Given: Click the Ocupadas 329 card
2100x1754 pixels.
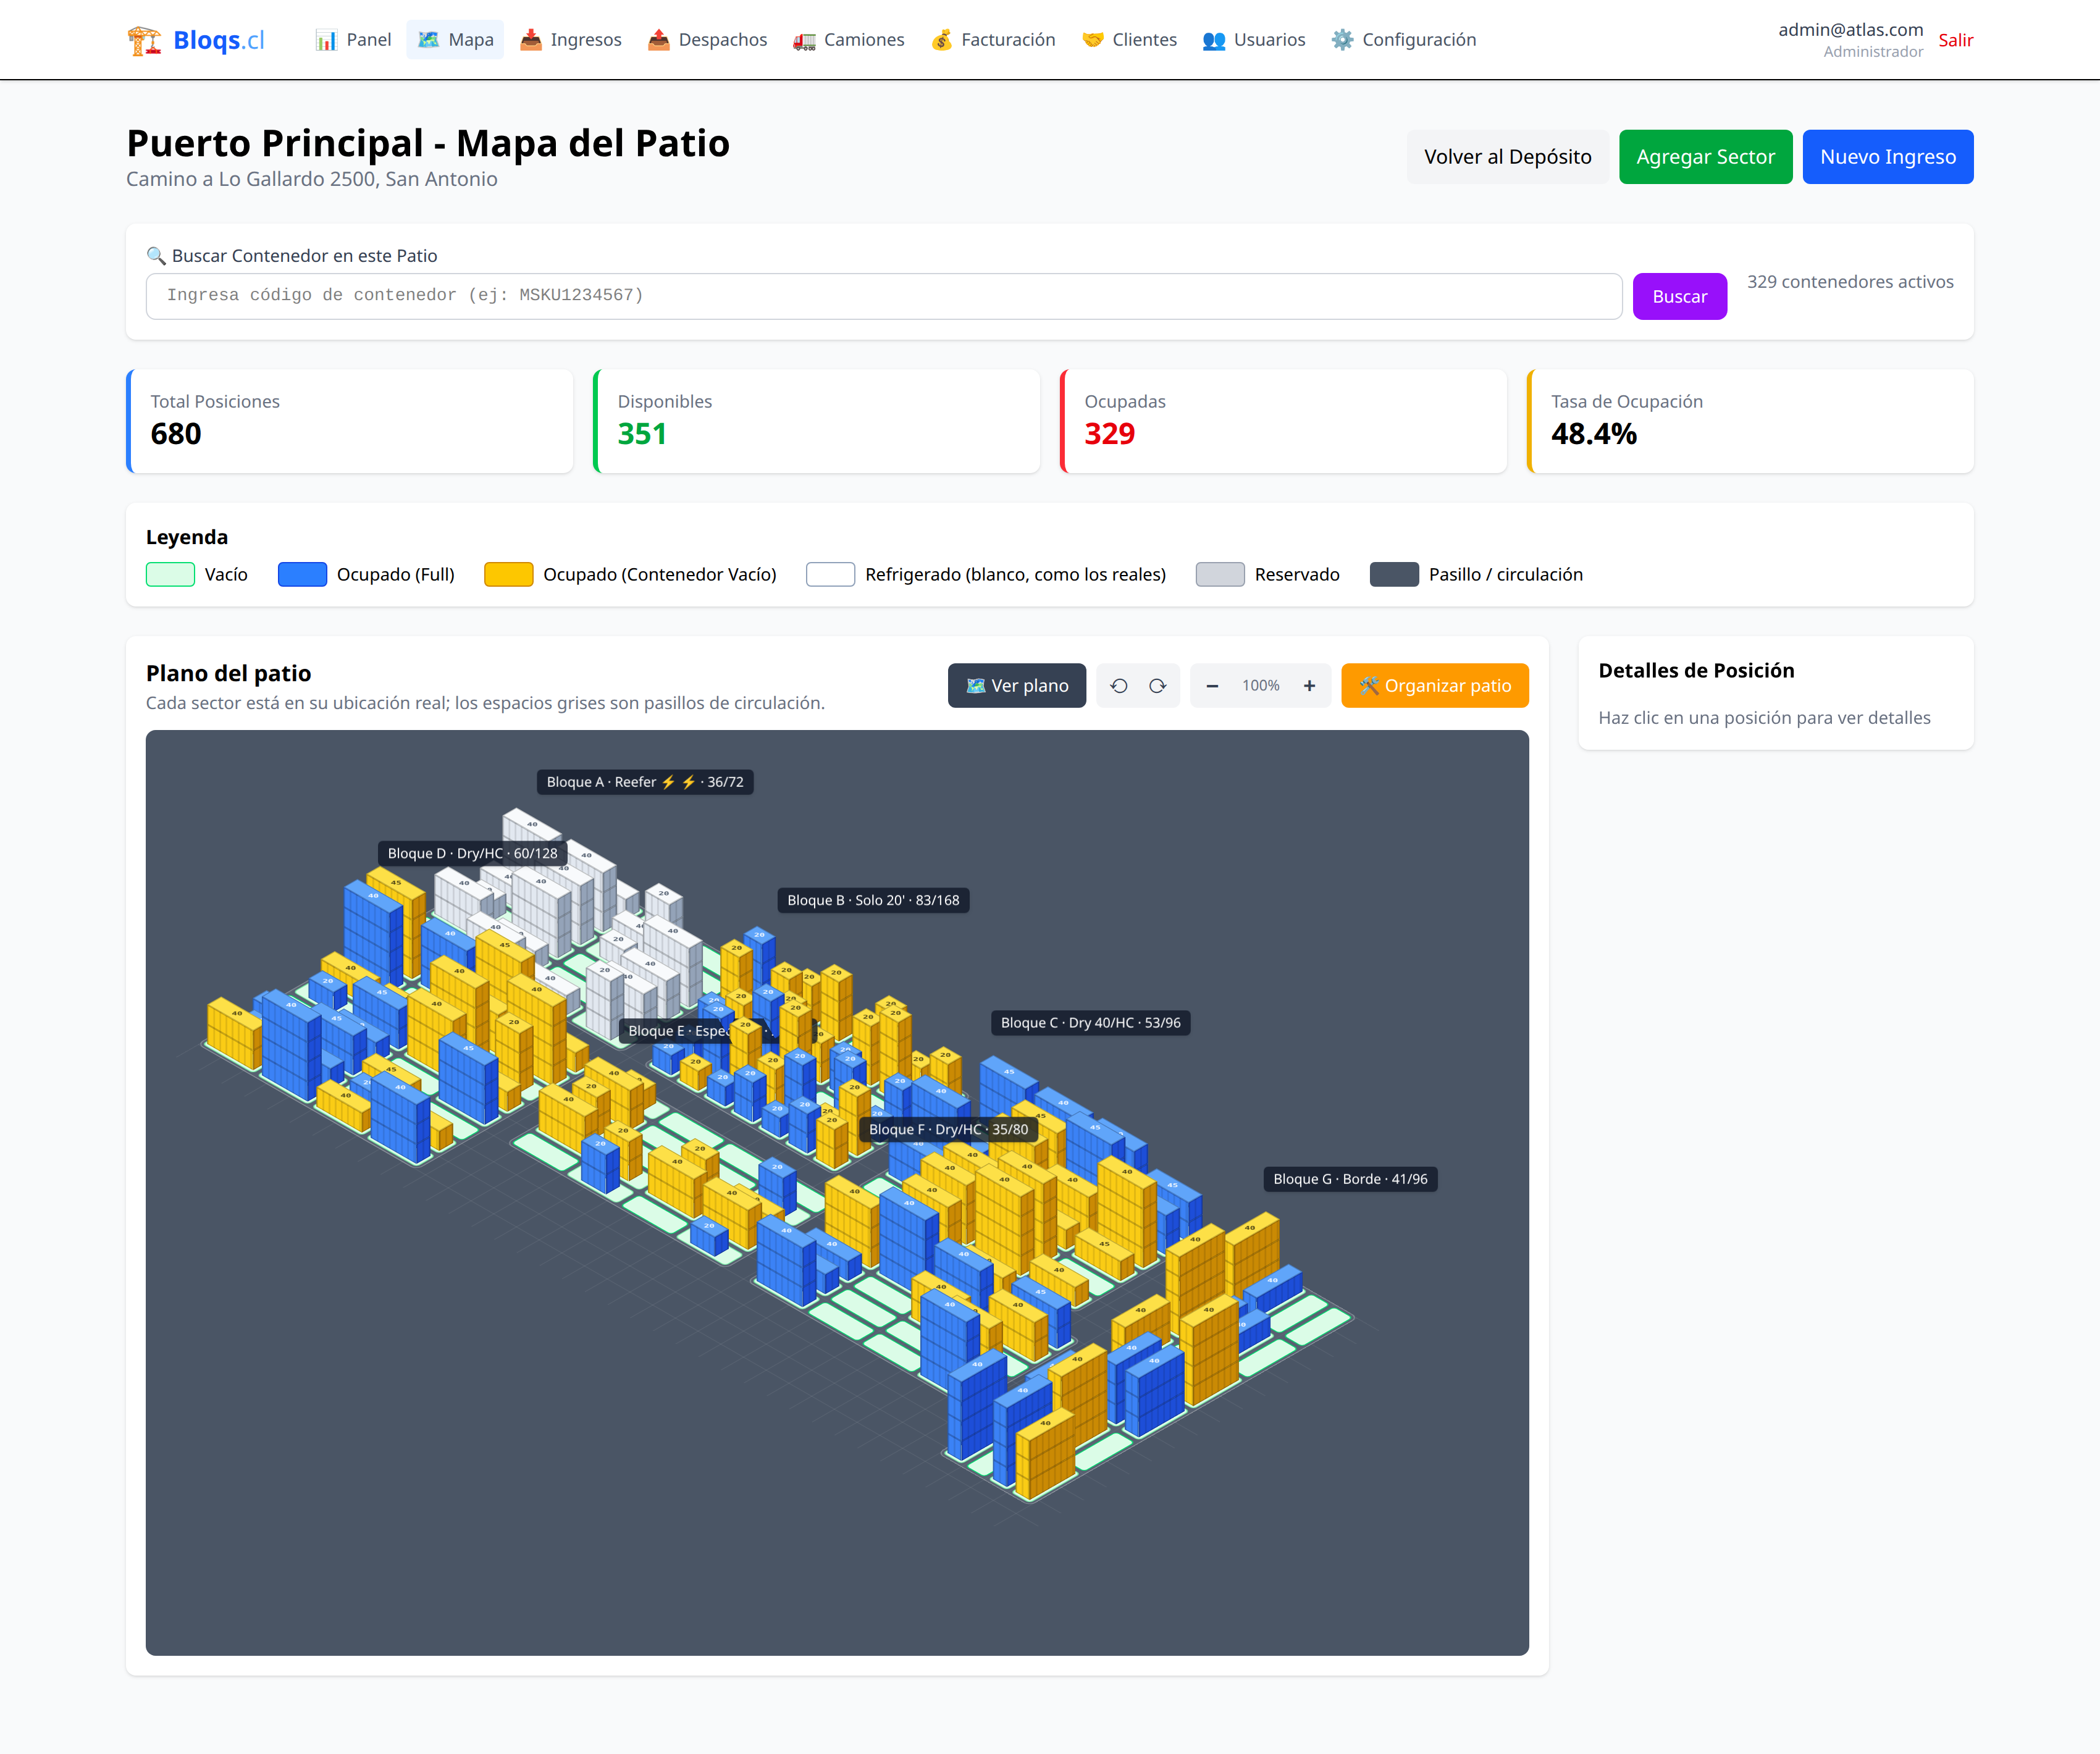Looking at the screenshot, I should [1283, 421].
